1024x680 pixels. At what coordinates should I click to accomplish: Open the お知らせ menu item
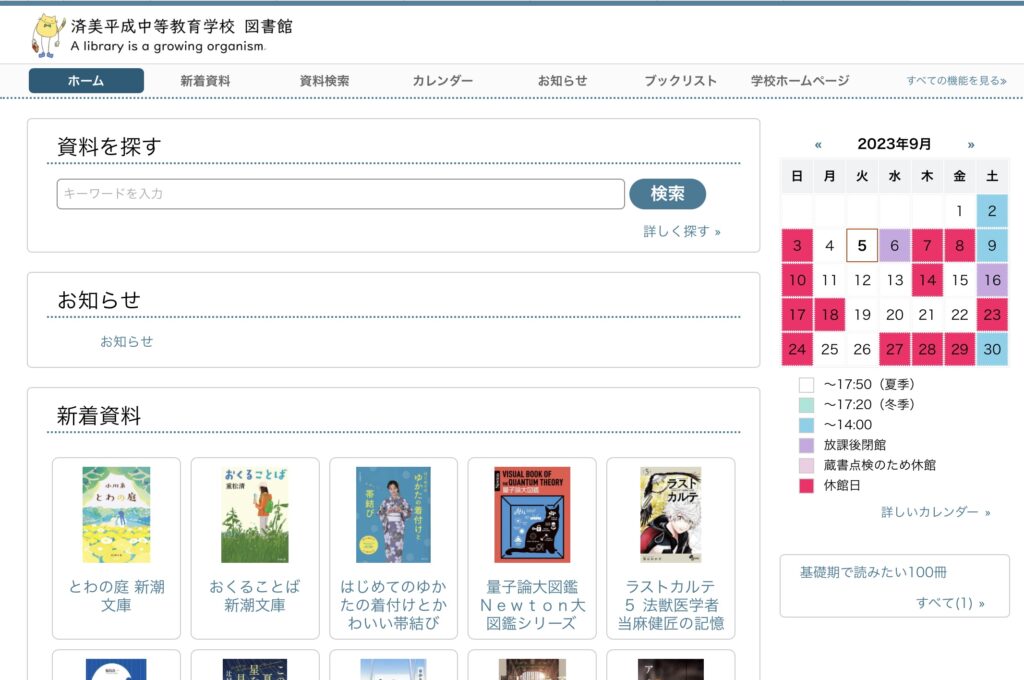tap(562, 80)
